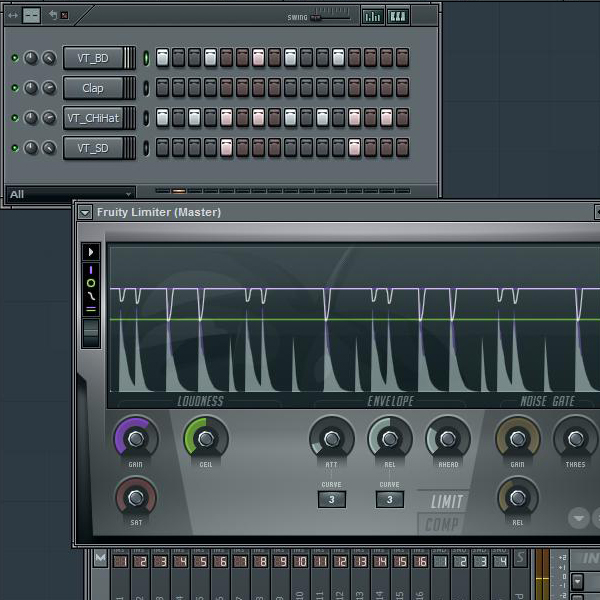Mute the VT_BD channel via green LED
The height and width of the screenshot is (600, 600).
coord(15,58)
